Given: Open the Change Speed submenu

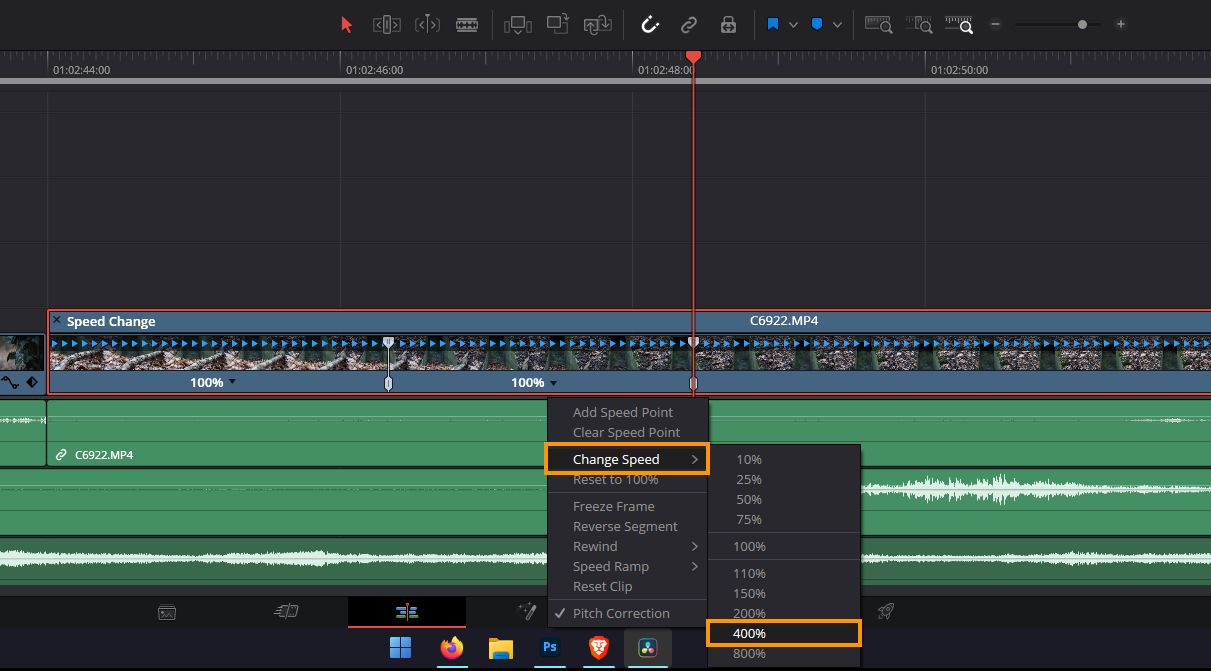Looking at the screenshot, I should coord(628,459).
